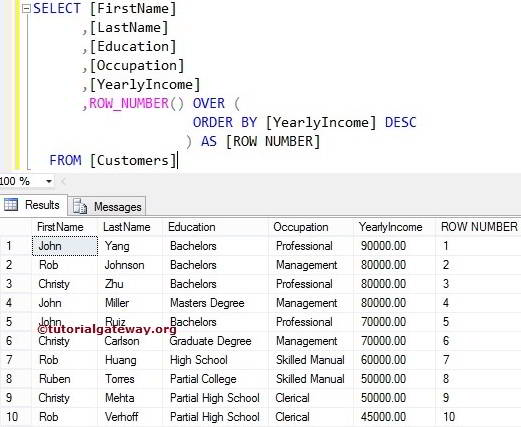Place cursor on [Customers] in FROM clause
The height and width of the screenshot is (427, 521).
[133, 161]
